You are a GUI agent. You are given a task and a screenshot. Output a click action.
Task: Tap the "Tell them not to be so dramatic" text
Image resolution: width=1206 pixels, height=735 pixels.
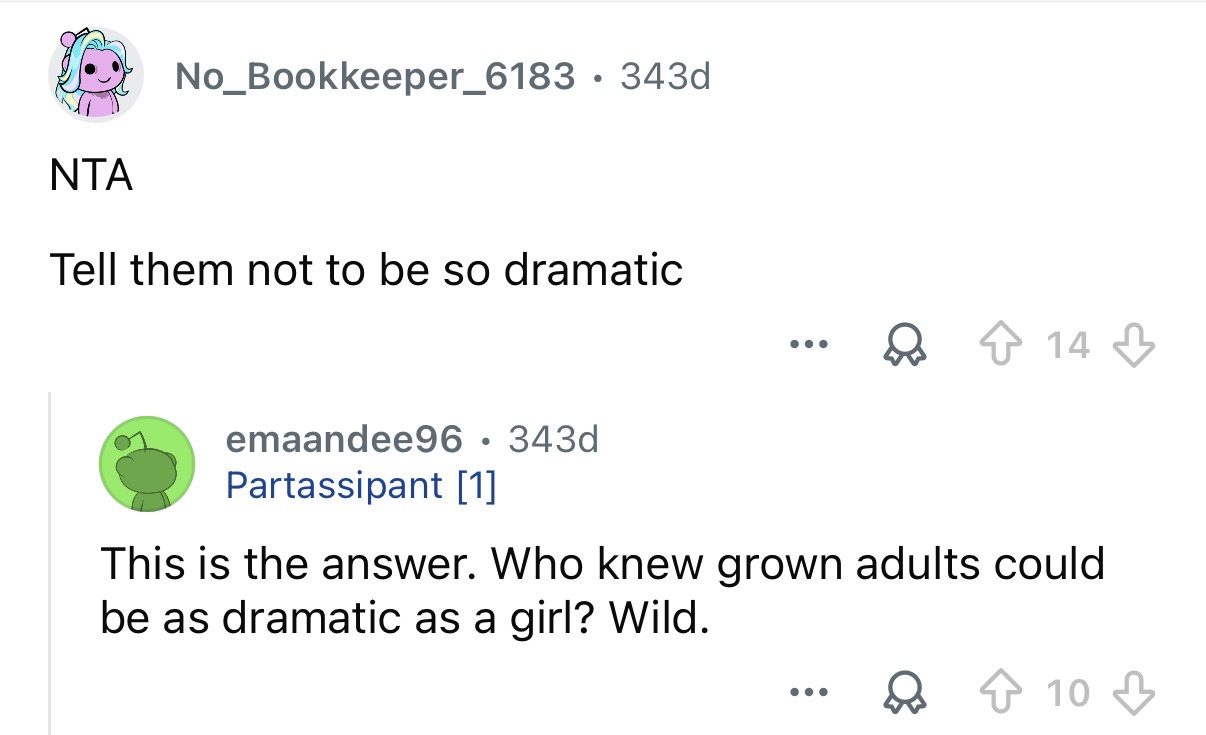[x=366, y=269]
